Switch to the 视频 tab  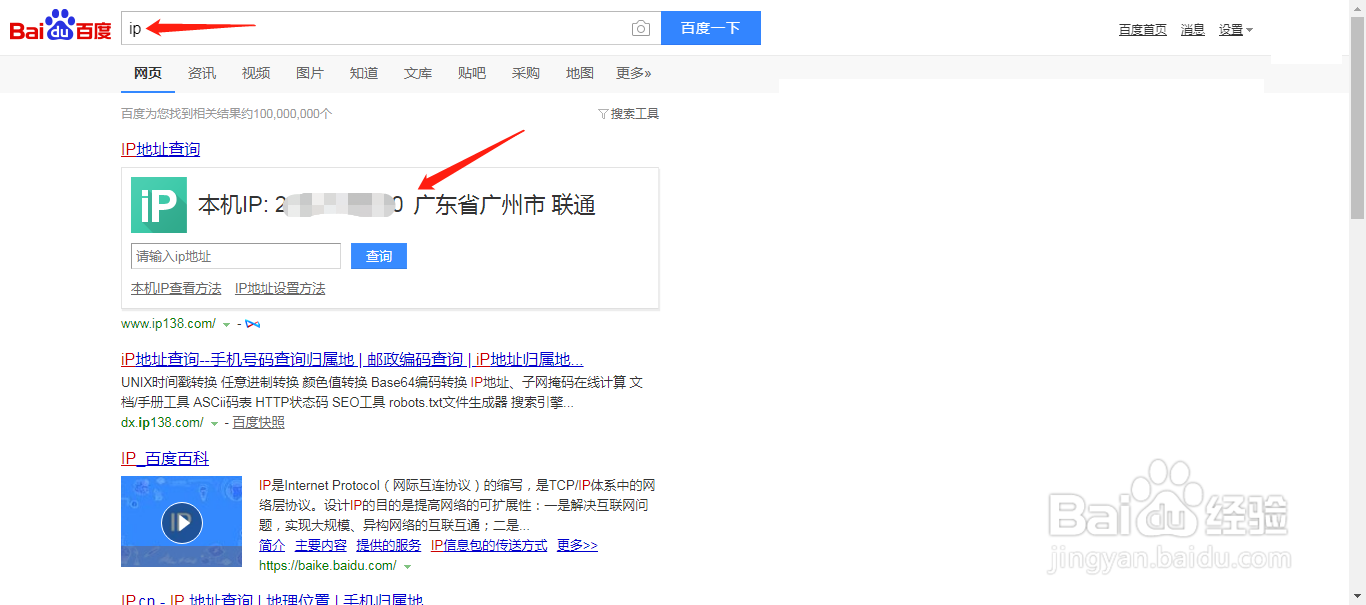[x=256, y=73]
